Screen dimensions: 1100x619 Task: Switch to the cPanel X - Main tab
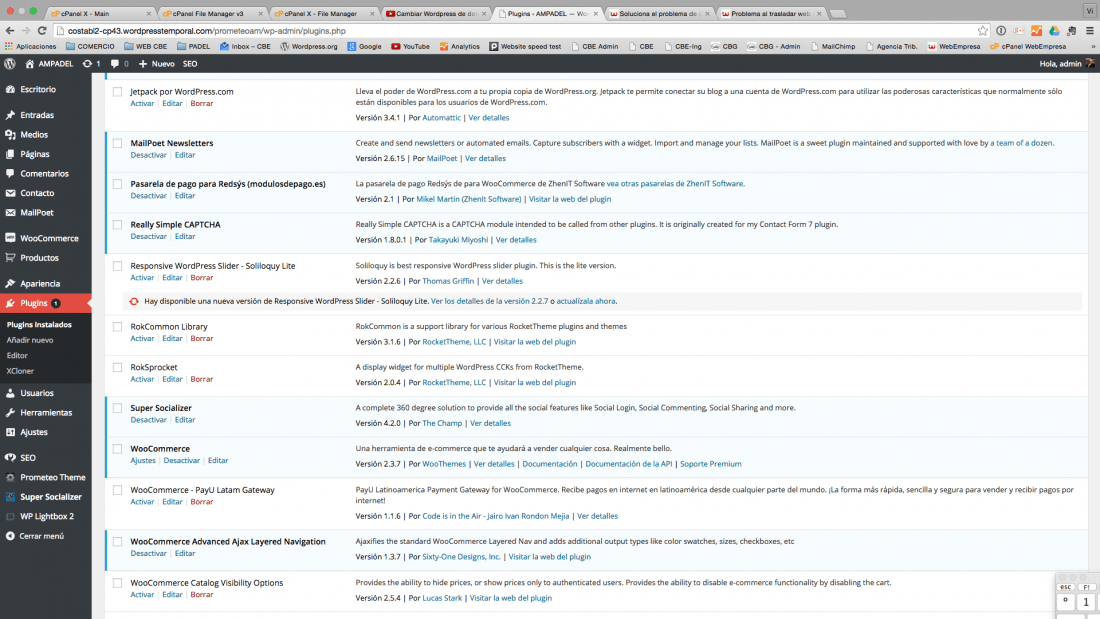[x=100, y=13]
